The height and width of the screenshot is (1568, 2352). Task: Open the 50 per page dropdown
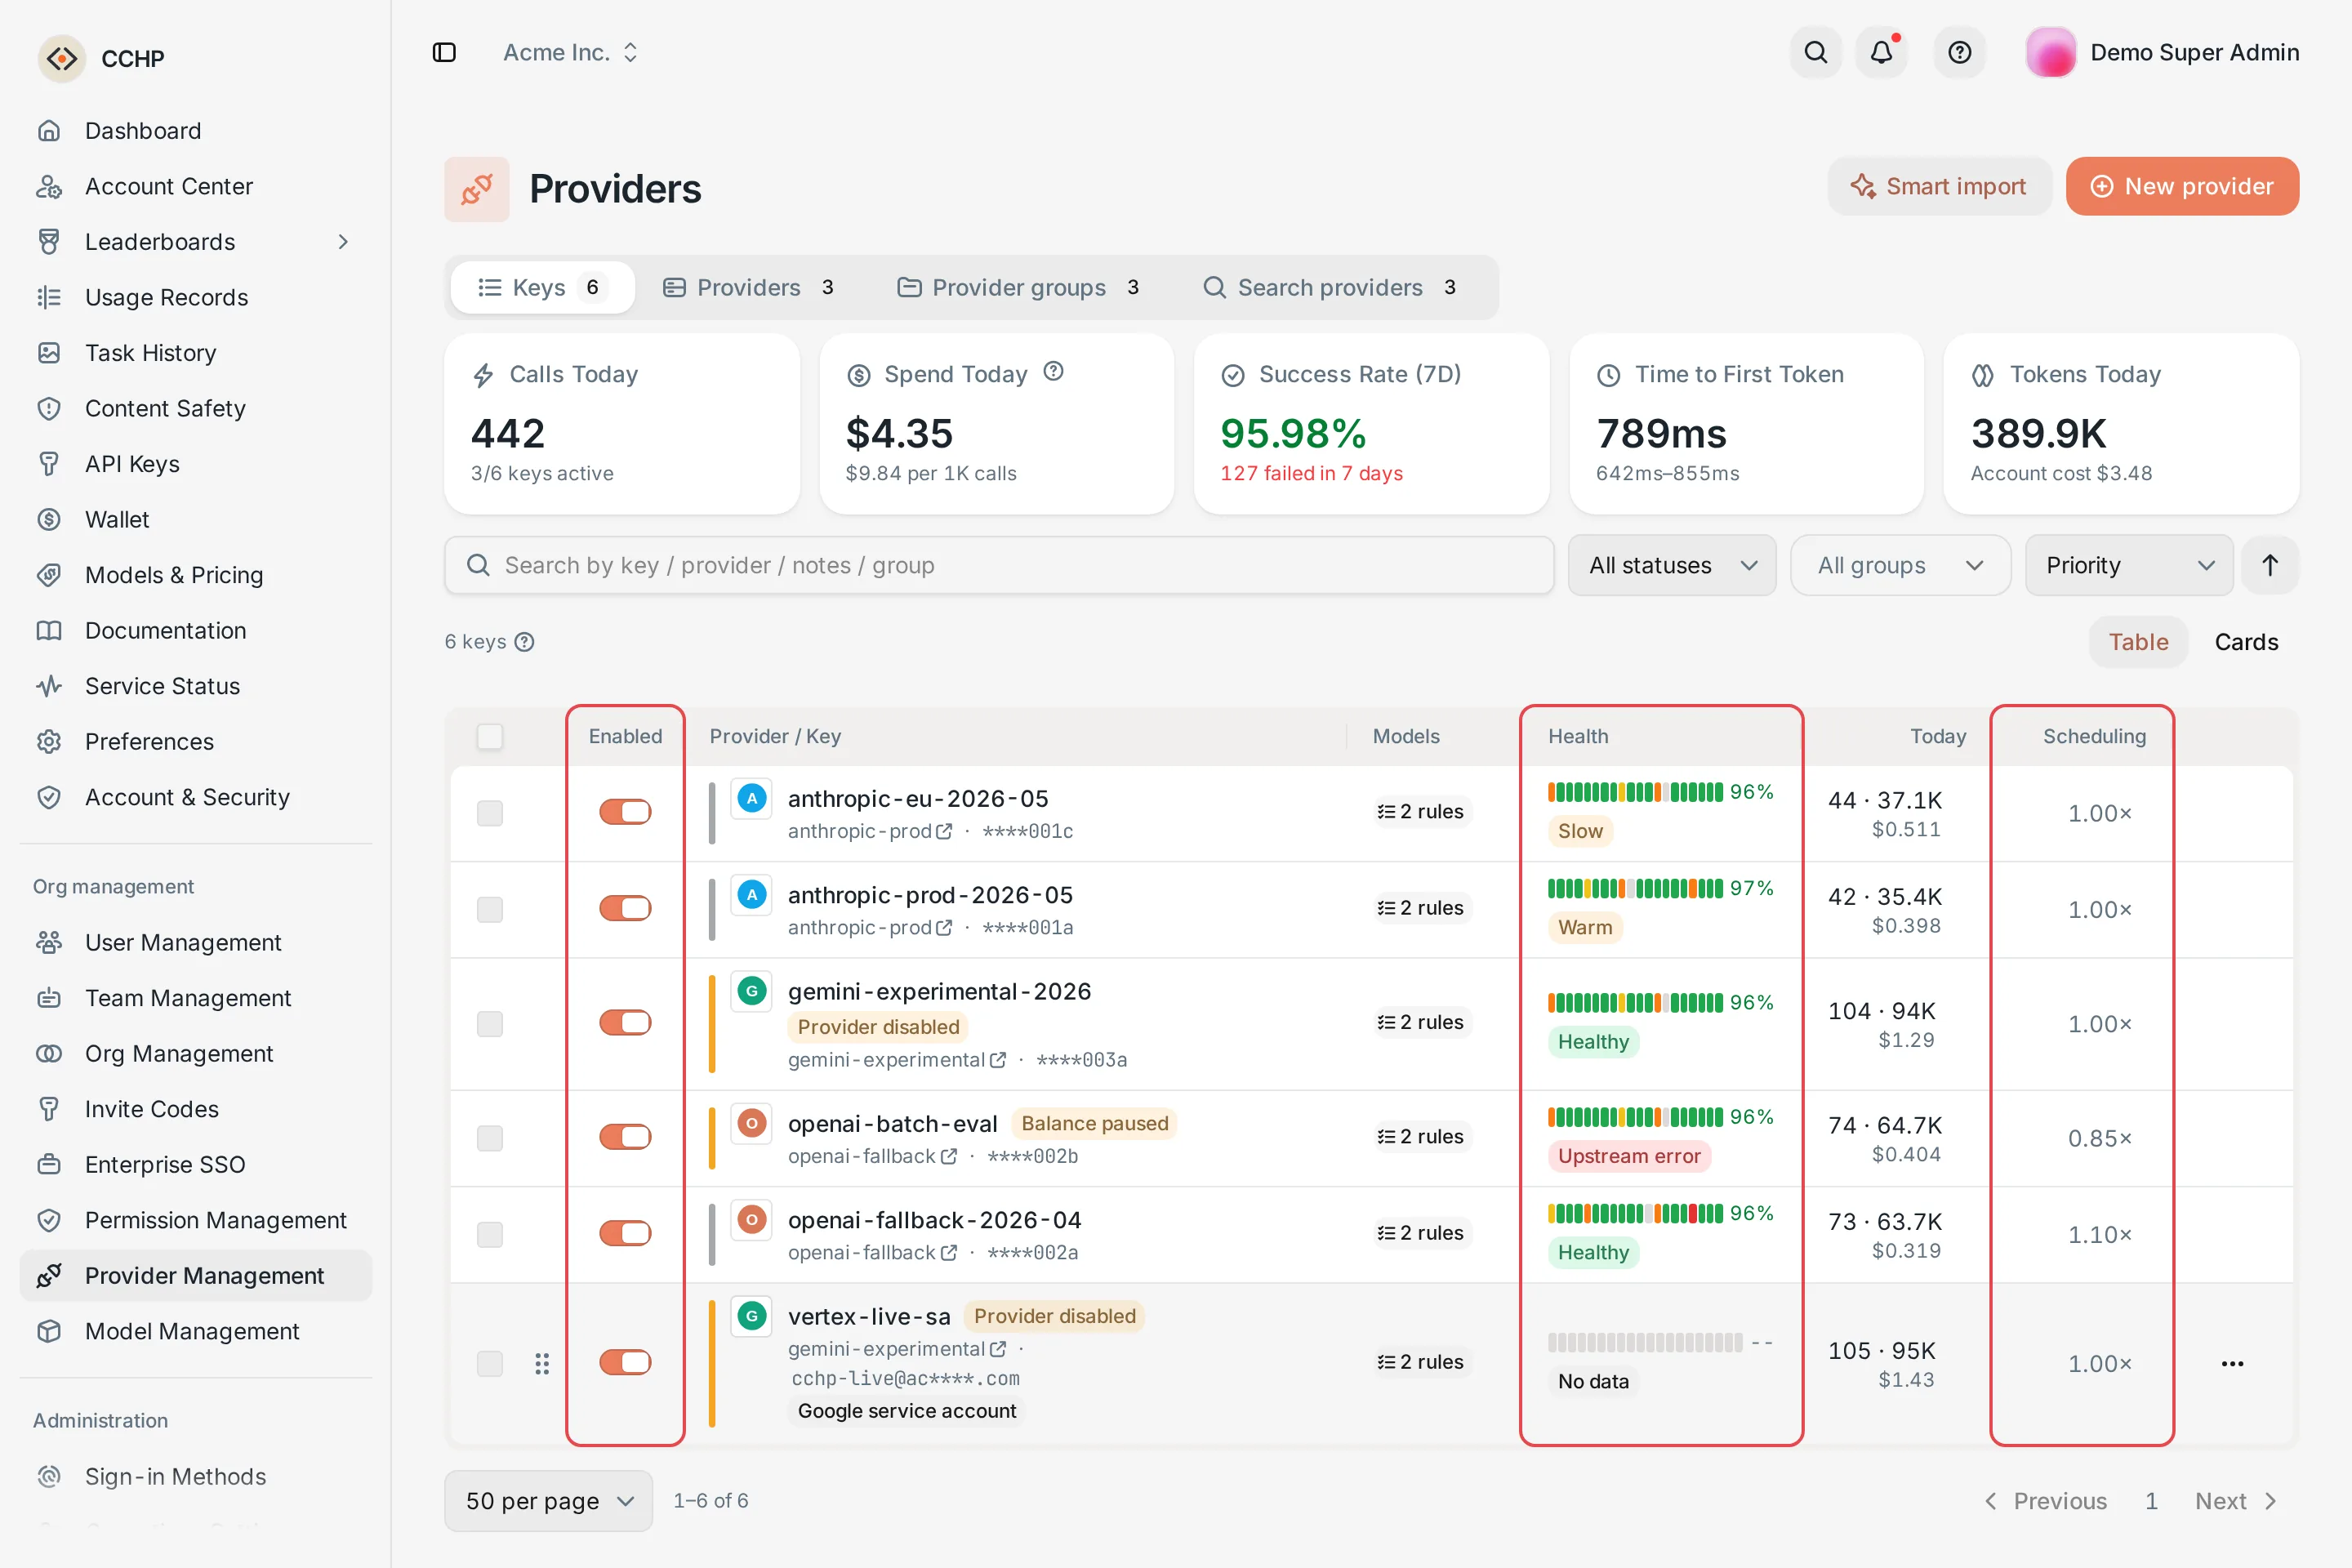(548, 1500)
